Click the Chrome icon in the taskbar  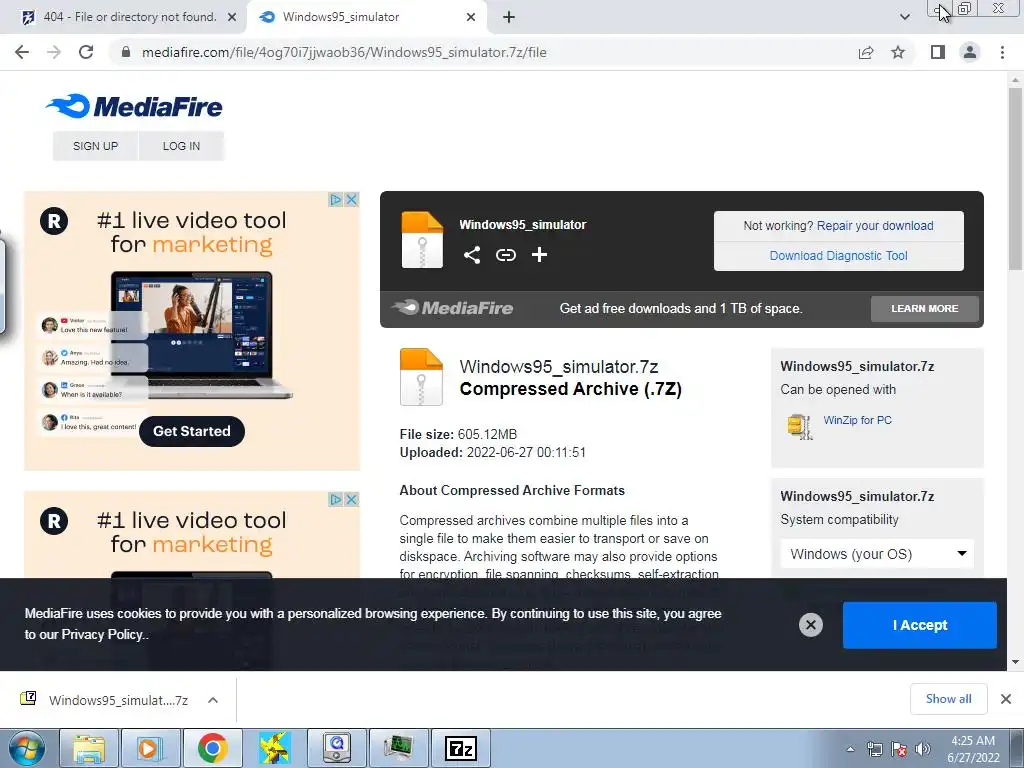pos(212,748)
